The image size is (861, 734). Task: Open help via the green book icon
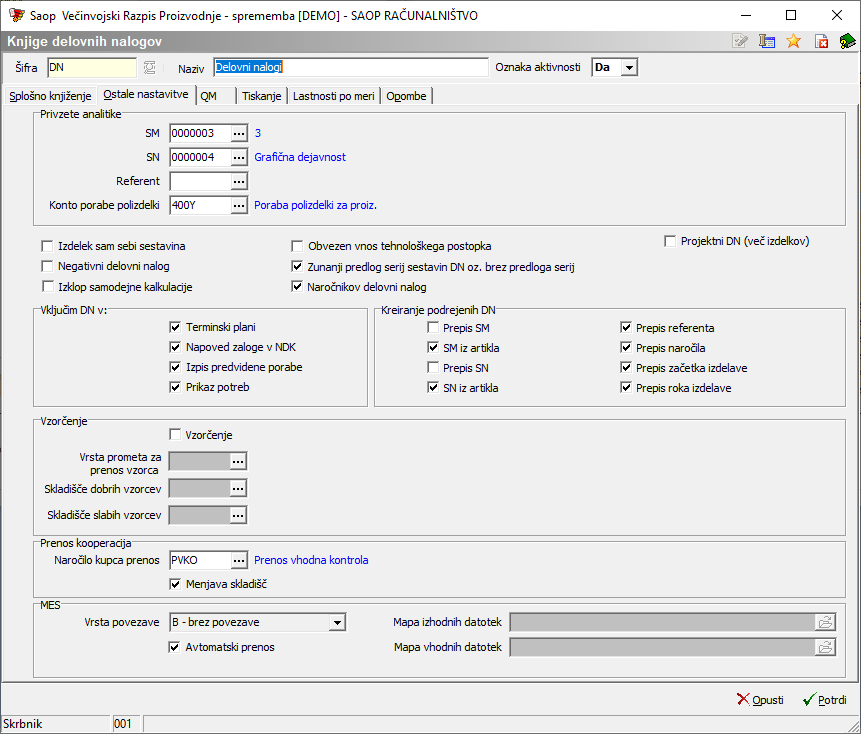[847, 41]
